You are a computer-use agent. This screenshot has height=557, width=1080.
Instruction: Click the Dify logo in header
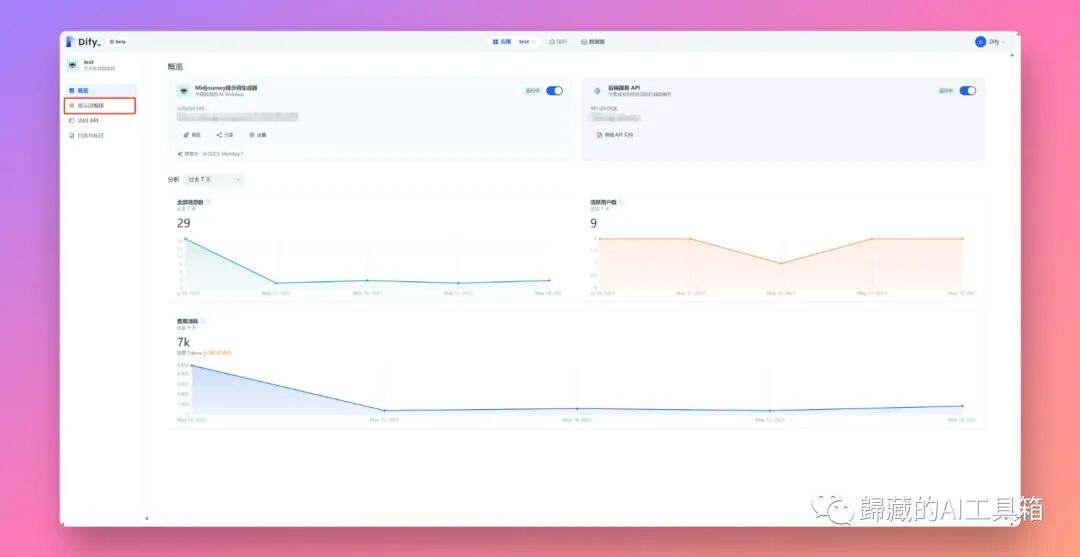tap(83, 41)
